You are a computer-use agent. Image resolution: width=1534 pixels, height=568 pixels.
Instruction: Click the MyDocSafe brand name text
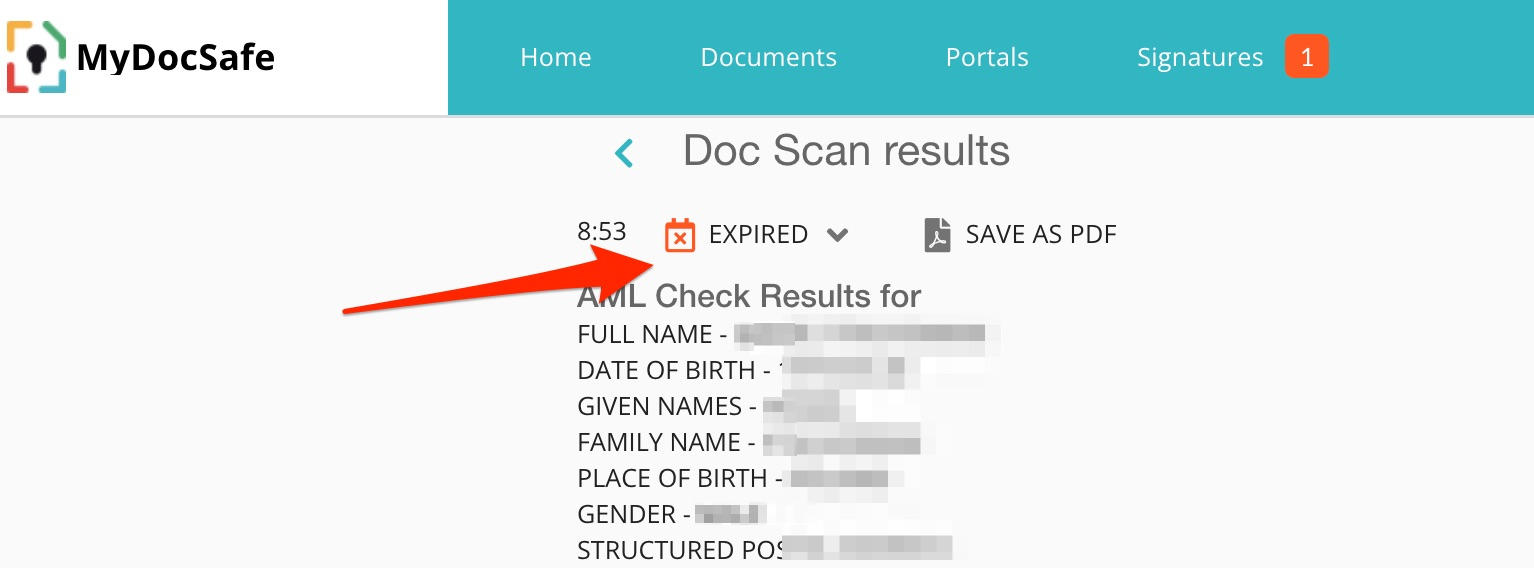pos(176,58)
